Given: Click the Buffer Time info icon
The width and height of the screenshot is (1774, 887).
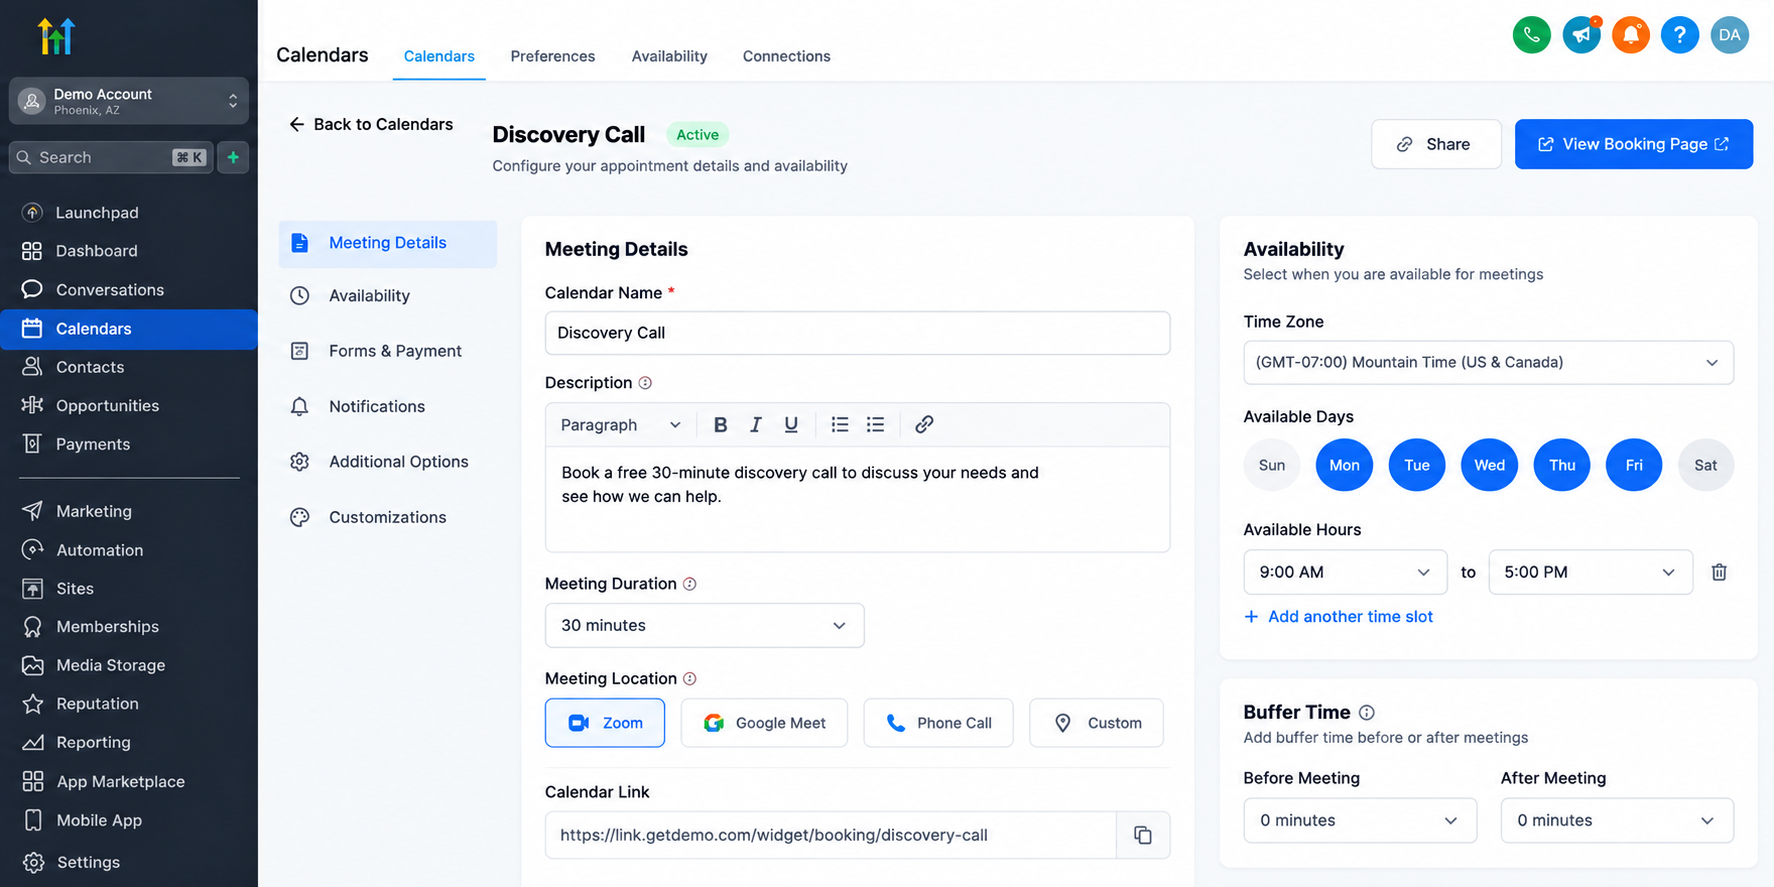Looking at the screenshot, I should click(1367, 712).
